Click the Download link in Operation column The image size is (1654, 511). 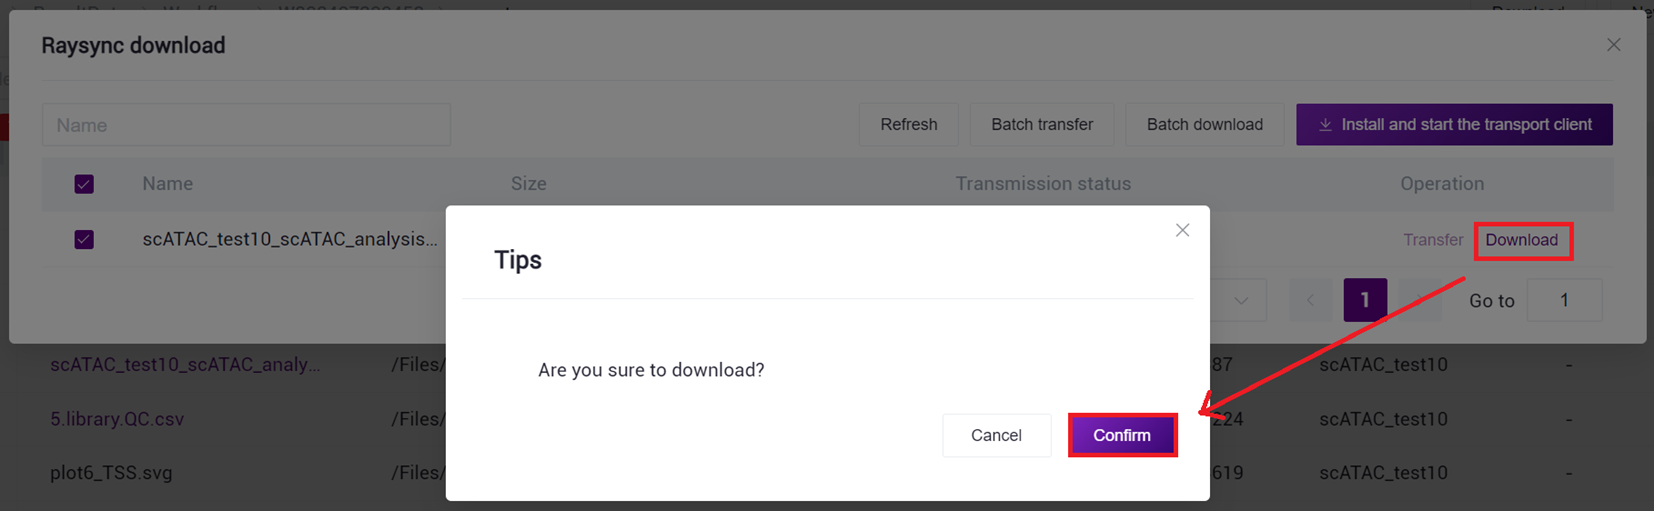pyautogui.click(x=1521, y=240)
